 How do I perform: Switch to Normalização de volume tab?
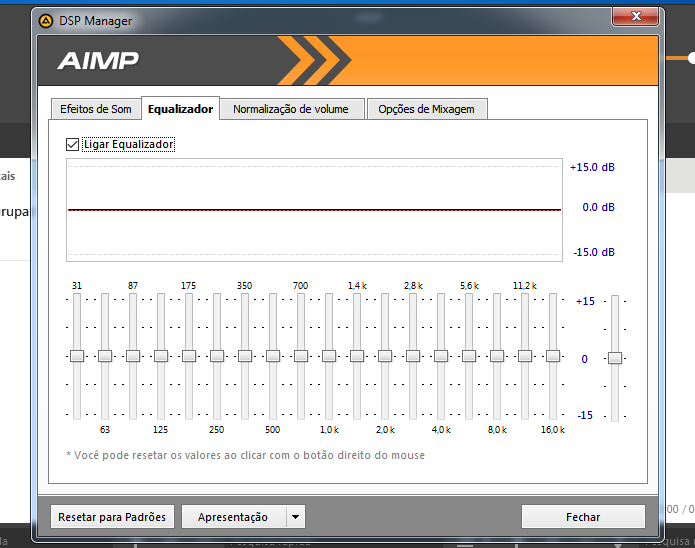[291, 109]
